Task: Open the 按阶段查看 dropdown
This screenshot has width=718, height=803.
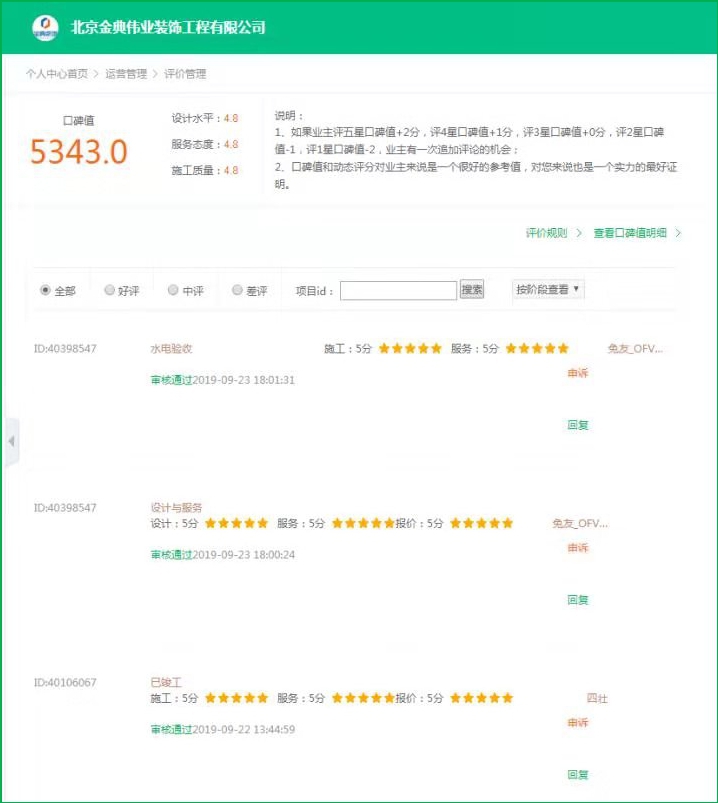Action: point(548,289)
